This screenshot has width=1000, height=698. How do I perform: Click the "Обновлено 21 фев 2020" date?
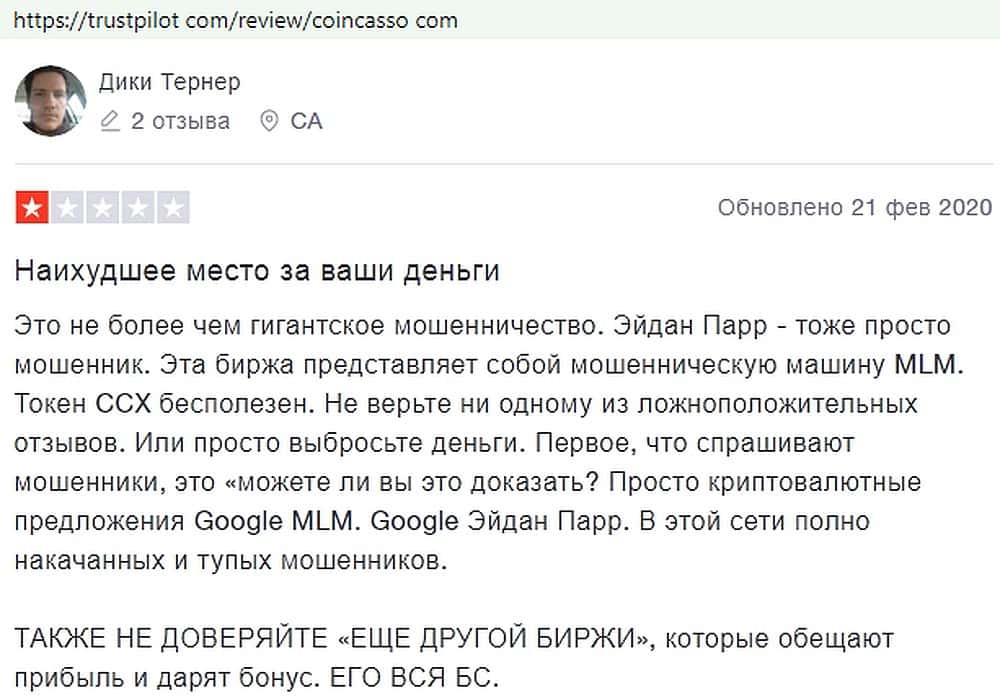pyautogui.click(x=855, y=208)
